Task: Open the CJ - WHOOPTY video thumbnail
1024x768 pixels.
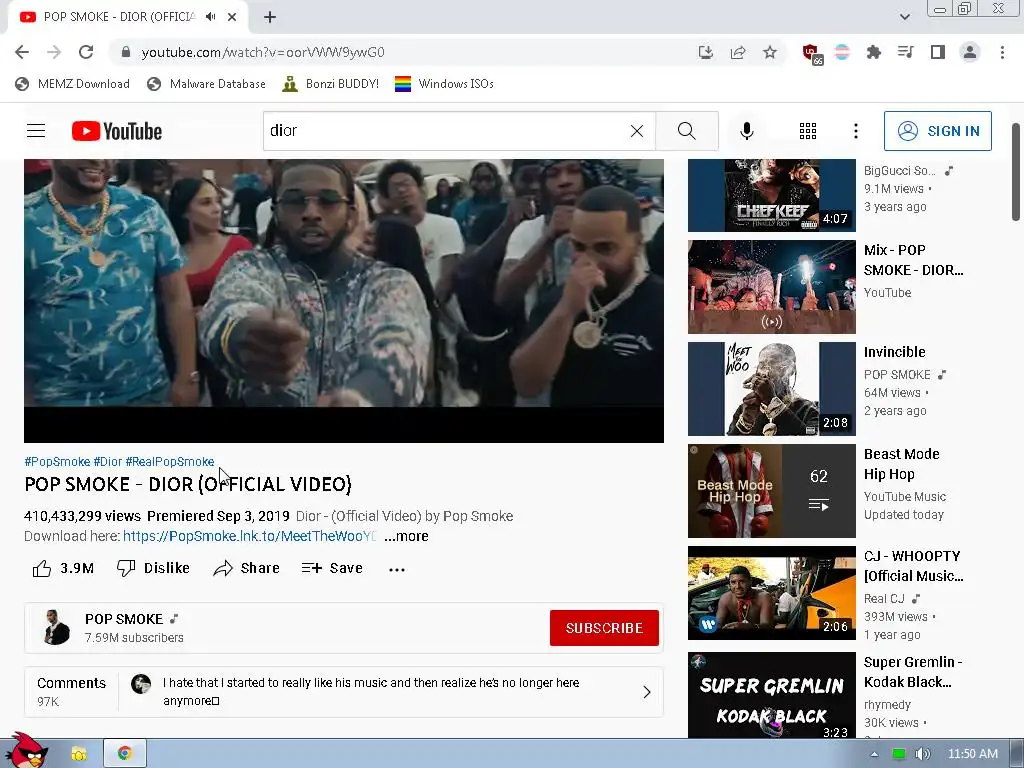Action: (771, 593)
